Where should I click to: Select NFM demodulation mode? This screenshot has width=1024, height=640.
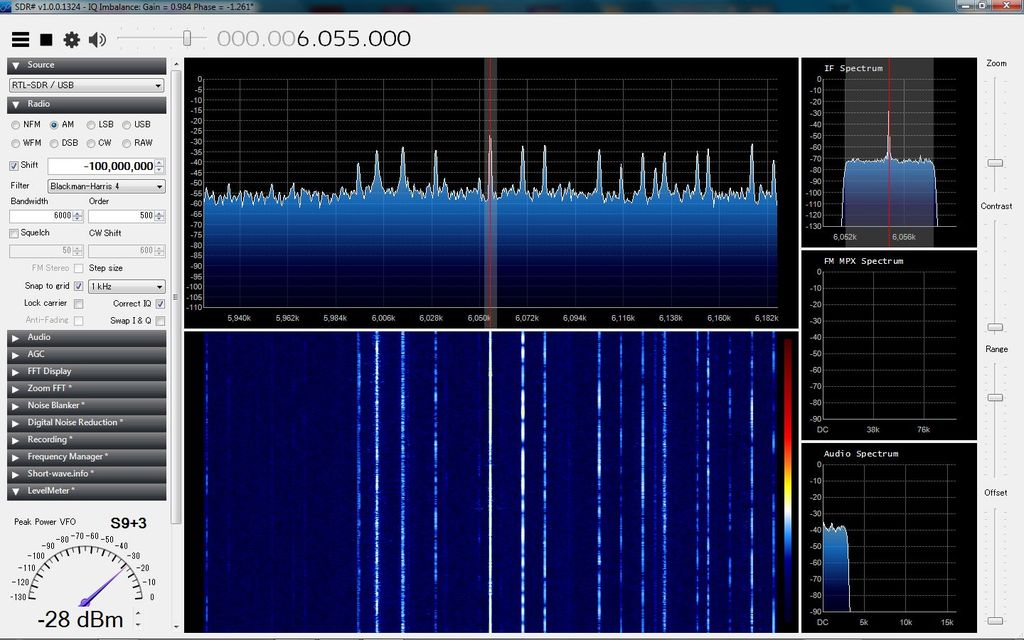(15, 125)
